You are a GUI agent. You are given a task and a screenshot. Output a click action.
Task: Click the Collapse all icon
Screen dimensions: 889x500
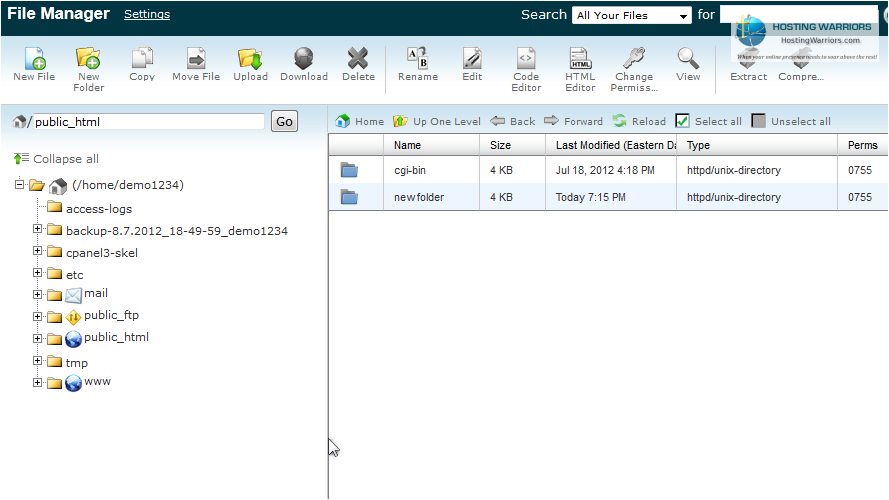pyautogui.click(x=21, y=159)
